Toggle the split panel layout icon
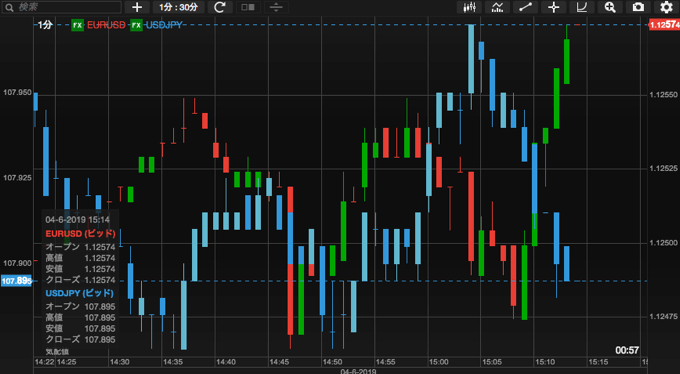 coord(248,7)
